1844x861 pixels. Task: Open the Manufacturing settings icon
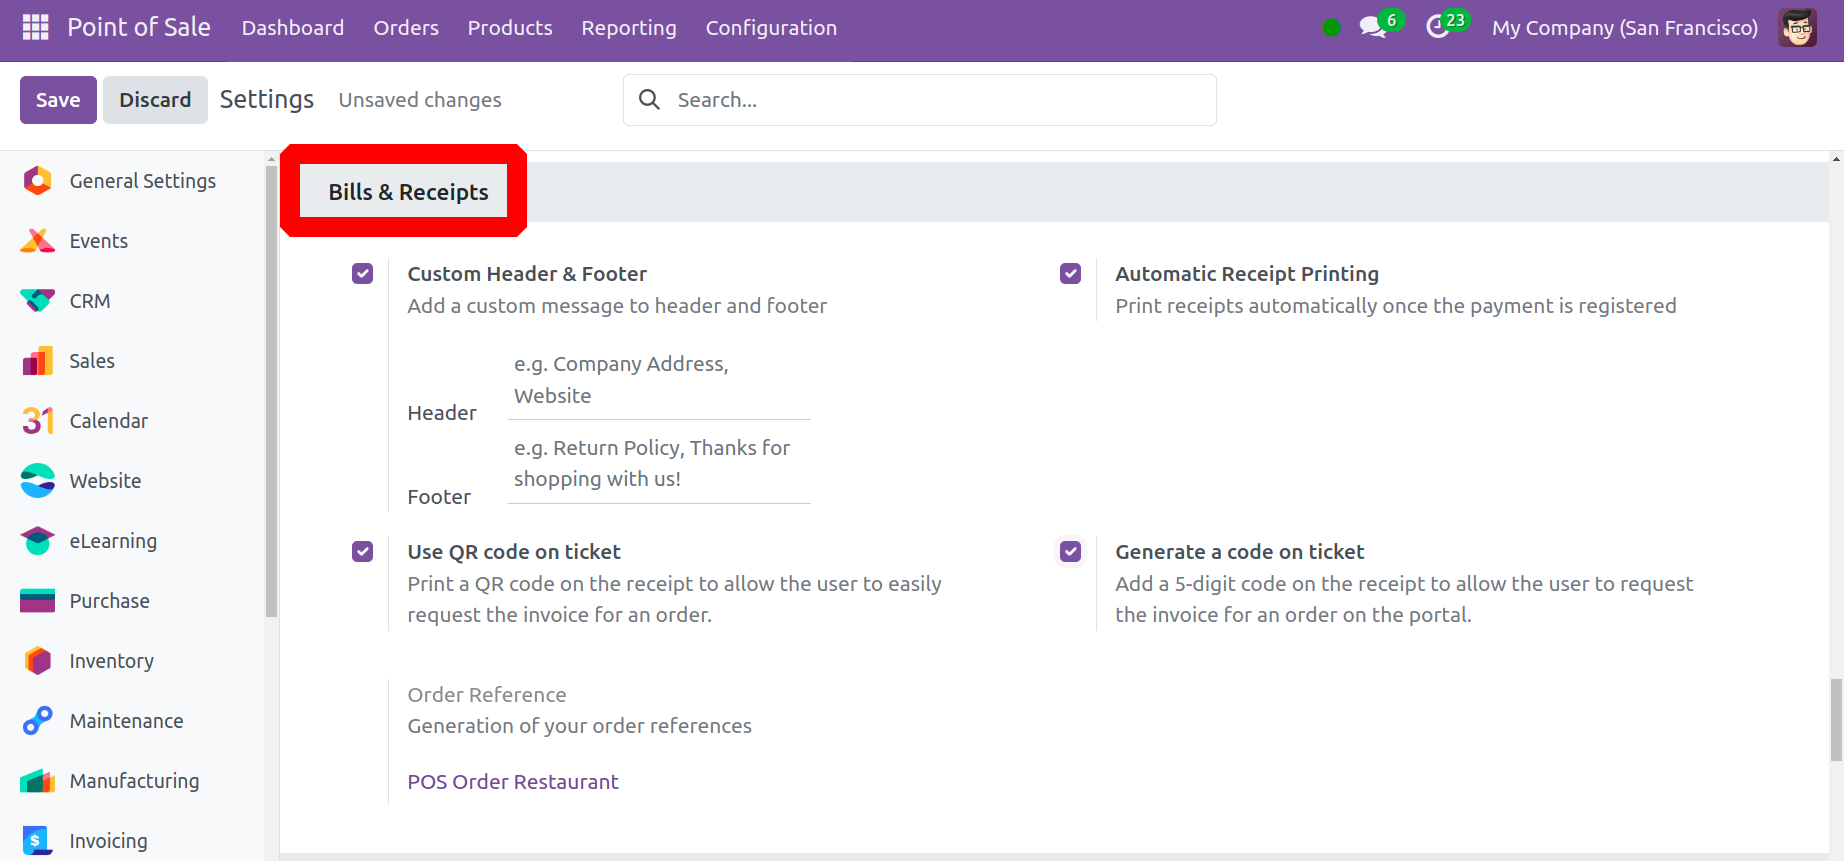tap(38, 781)
